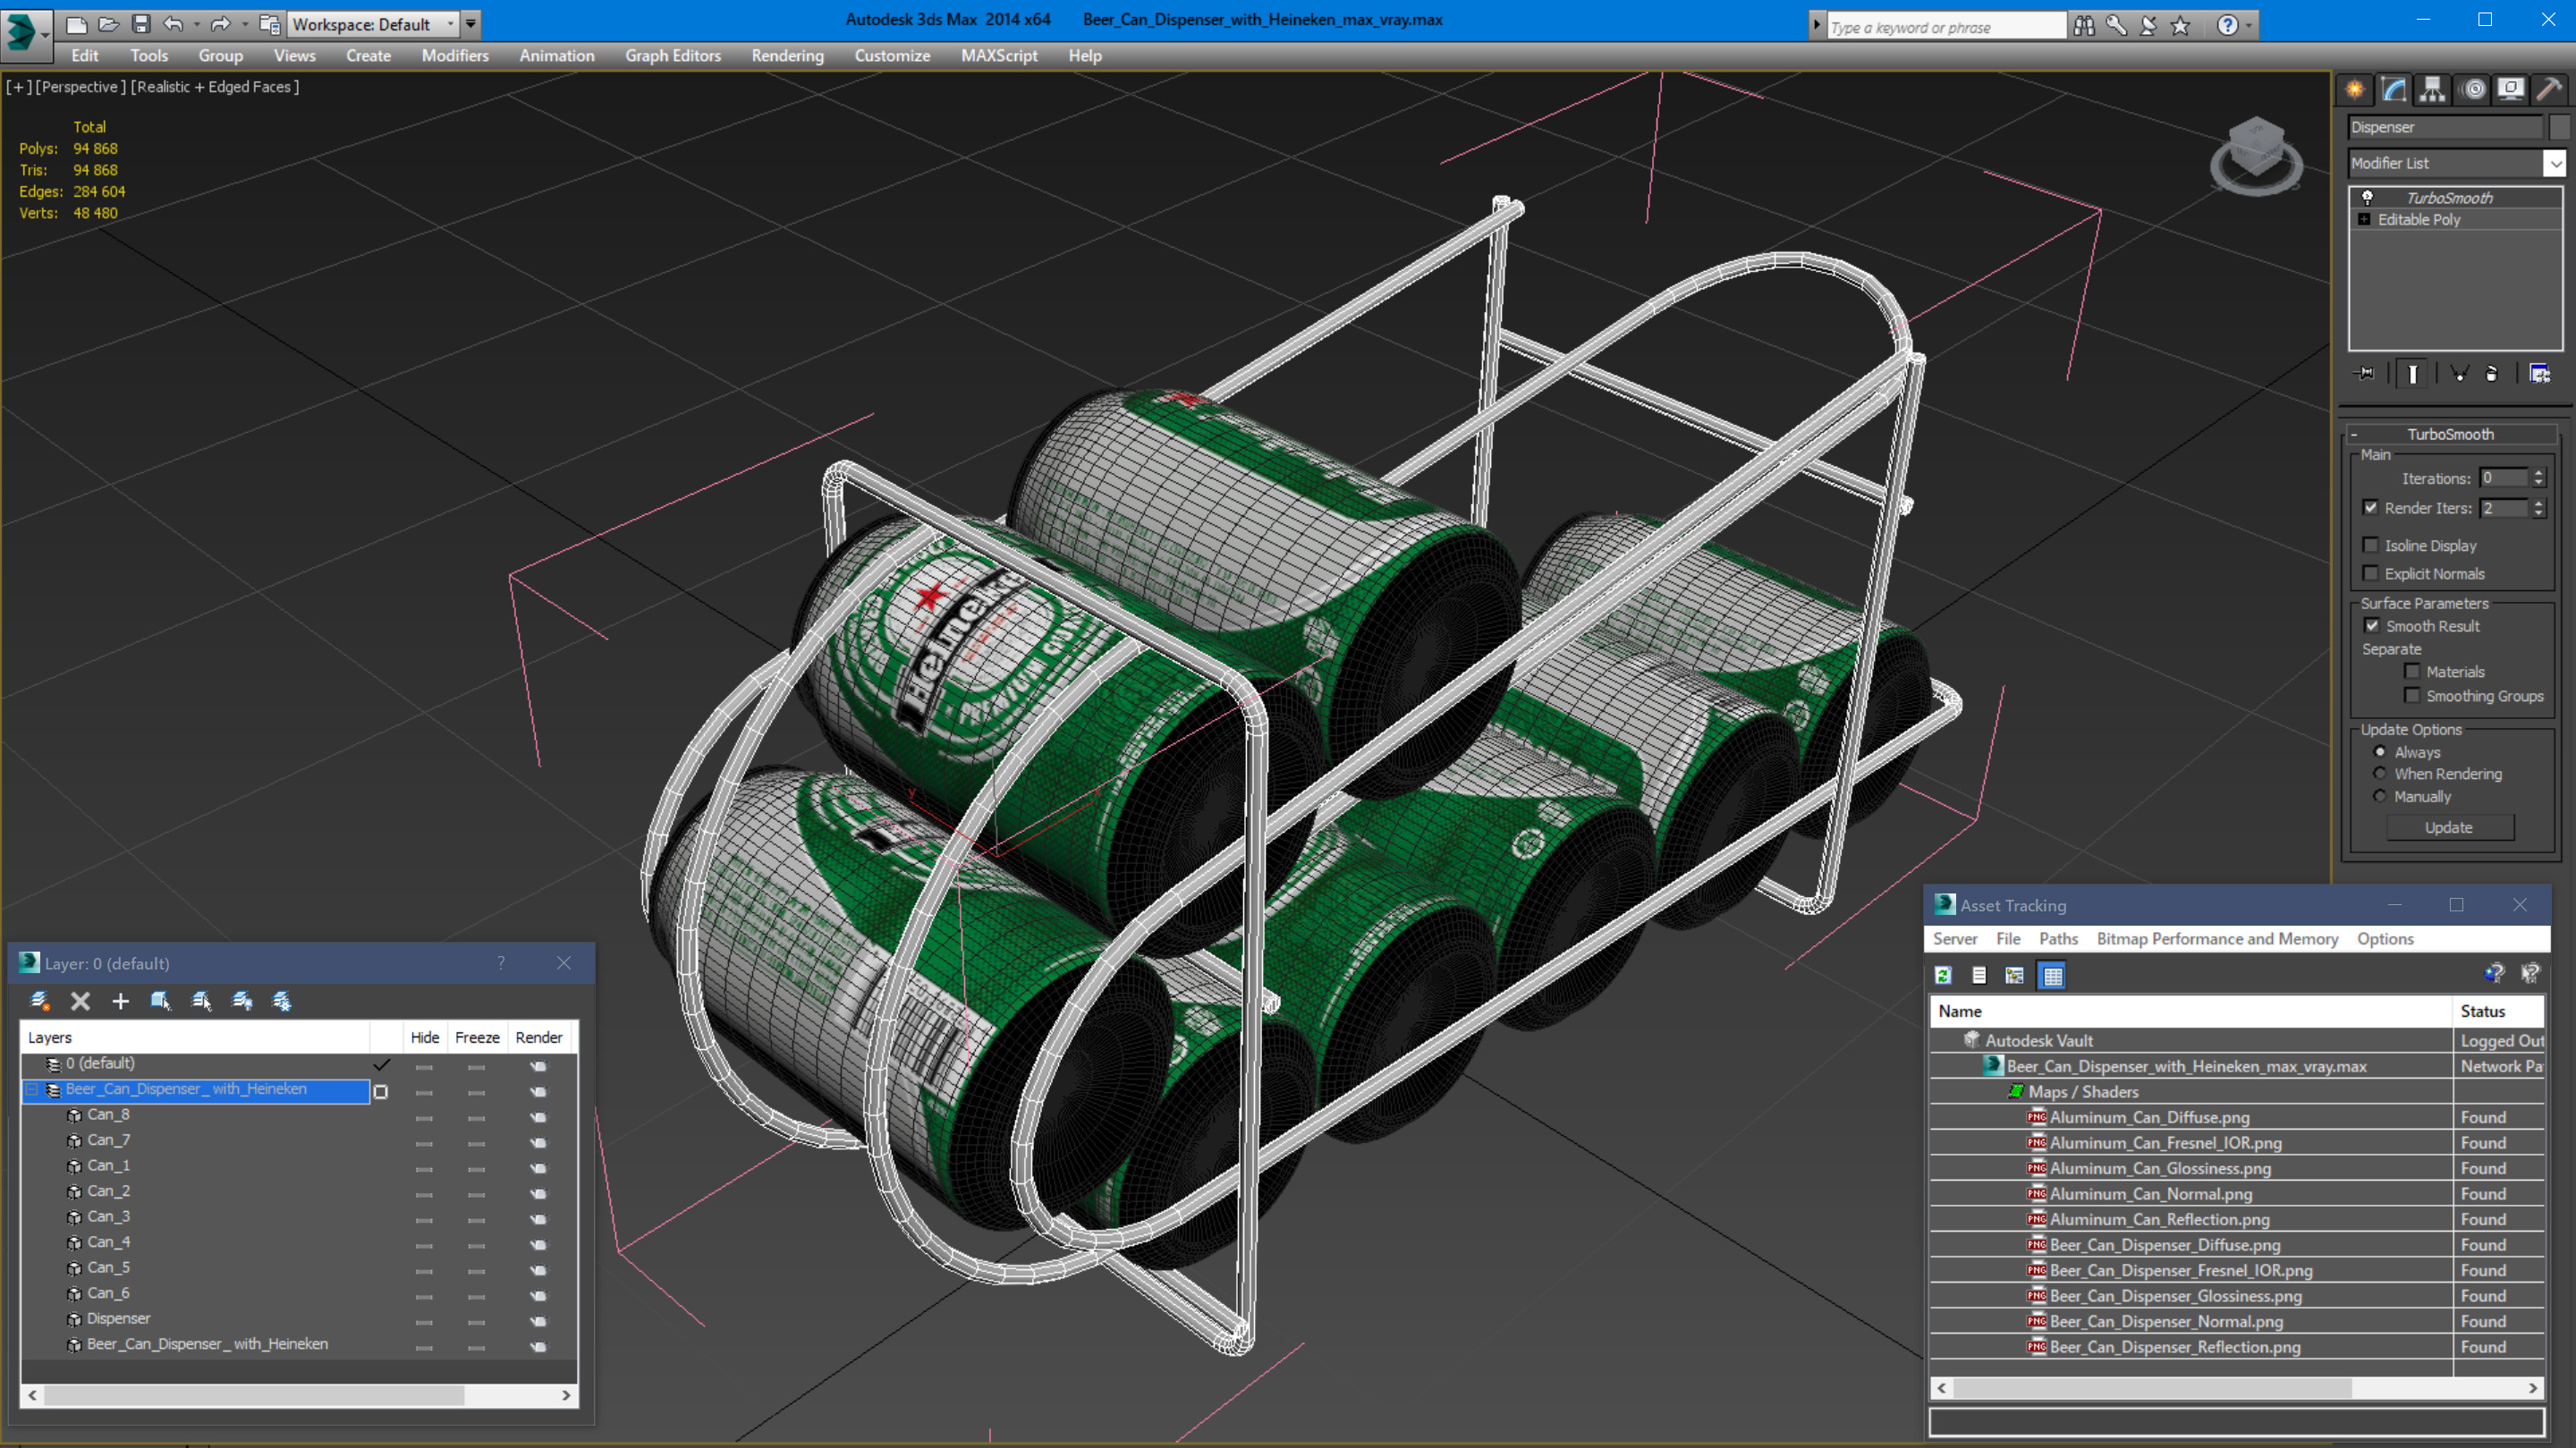The width and height of the screenshot is (2576, 1448).
Task: Toggle the Render Iters checkbox
Action: point(2370,507)
